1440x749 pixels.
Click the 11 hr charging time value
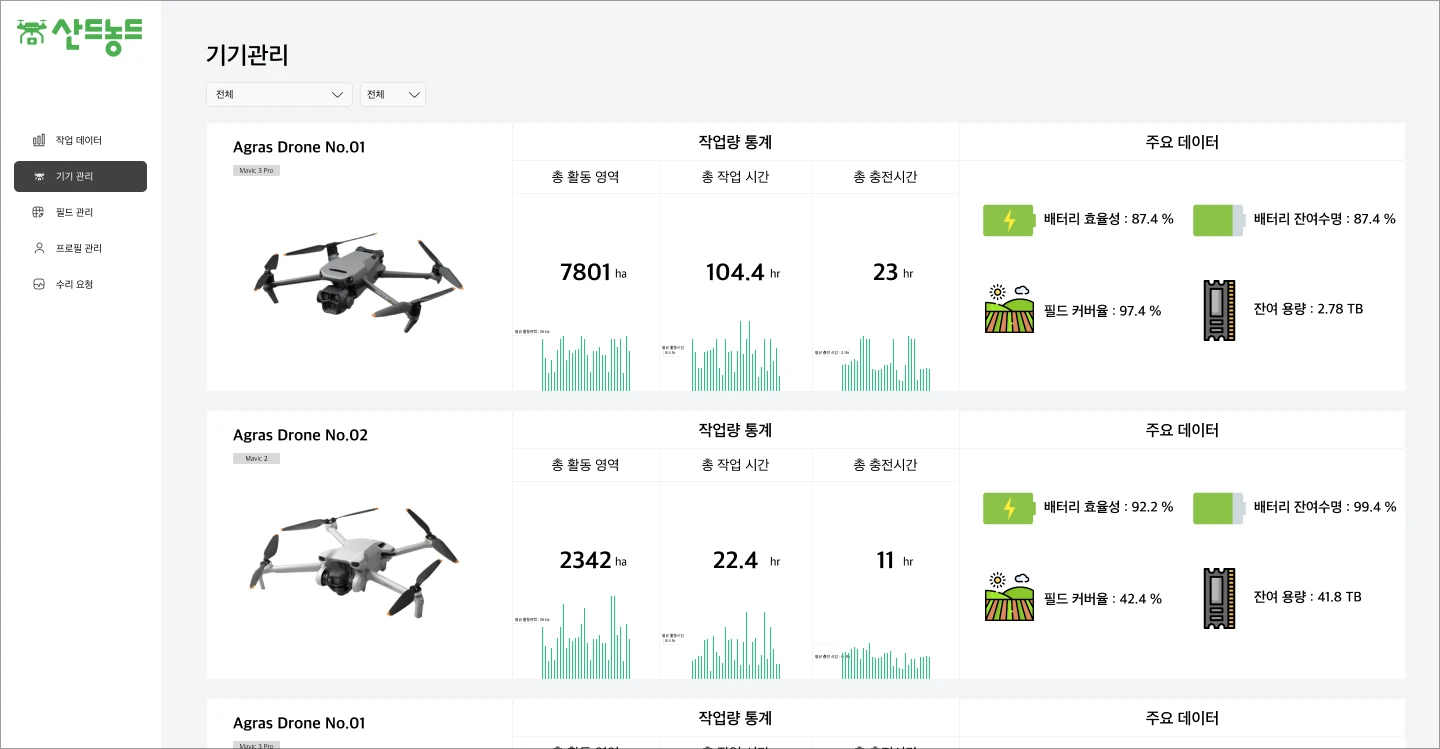(x=895, y=560)
